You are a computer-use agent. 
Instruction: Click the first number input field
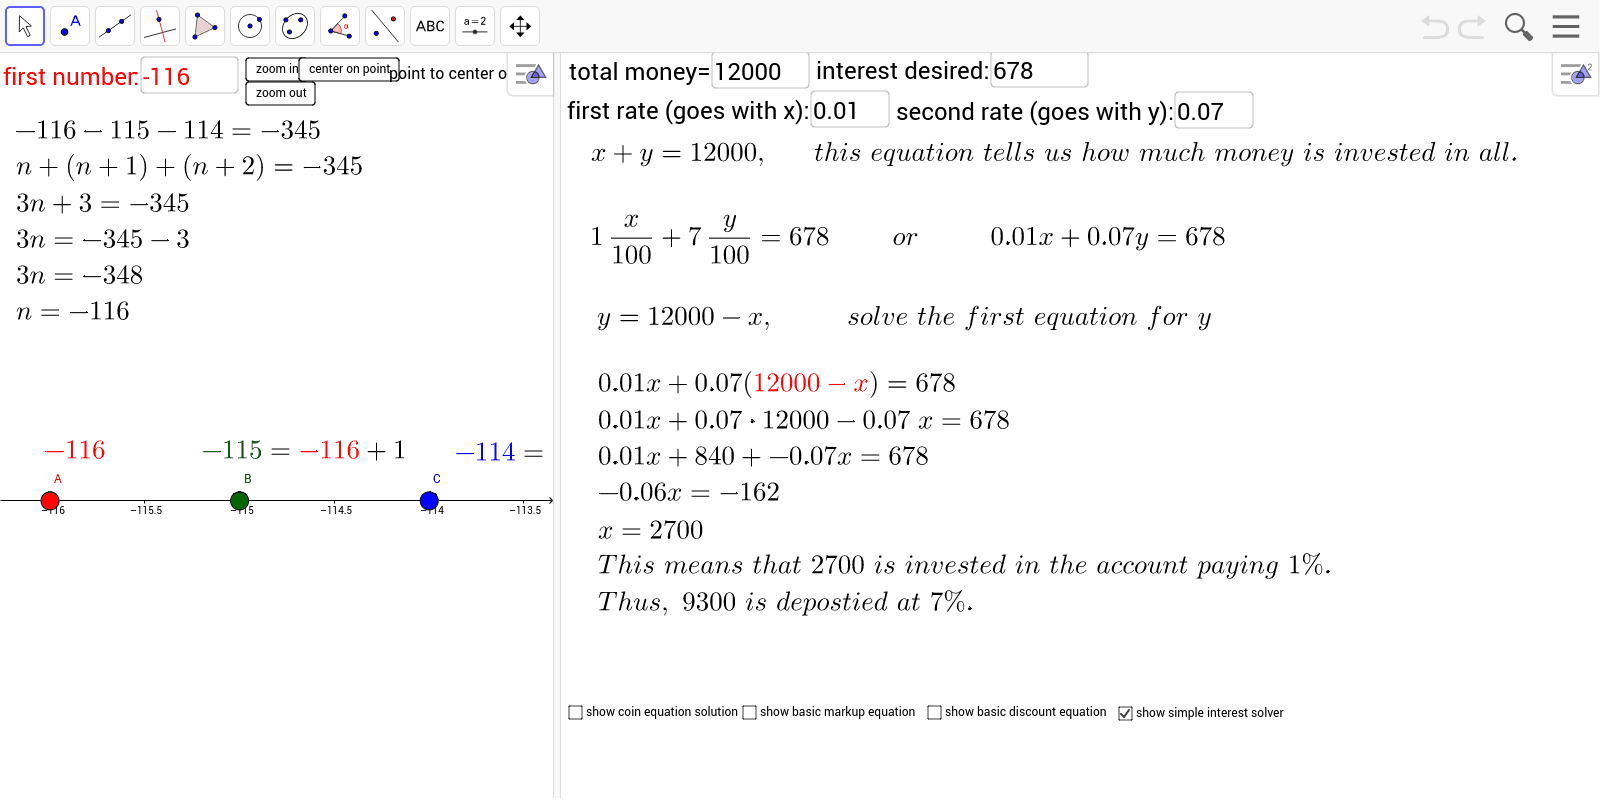[189, 76]
